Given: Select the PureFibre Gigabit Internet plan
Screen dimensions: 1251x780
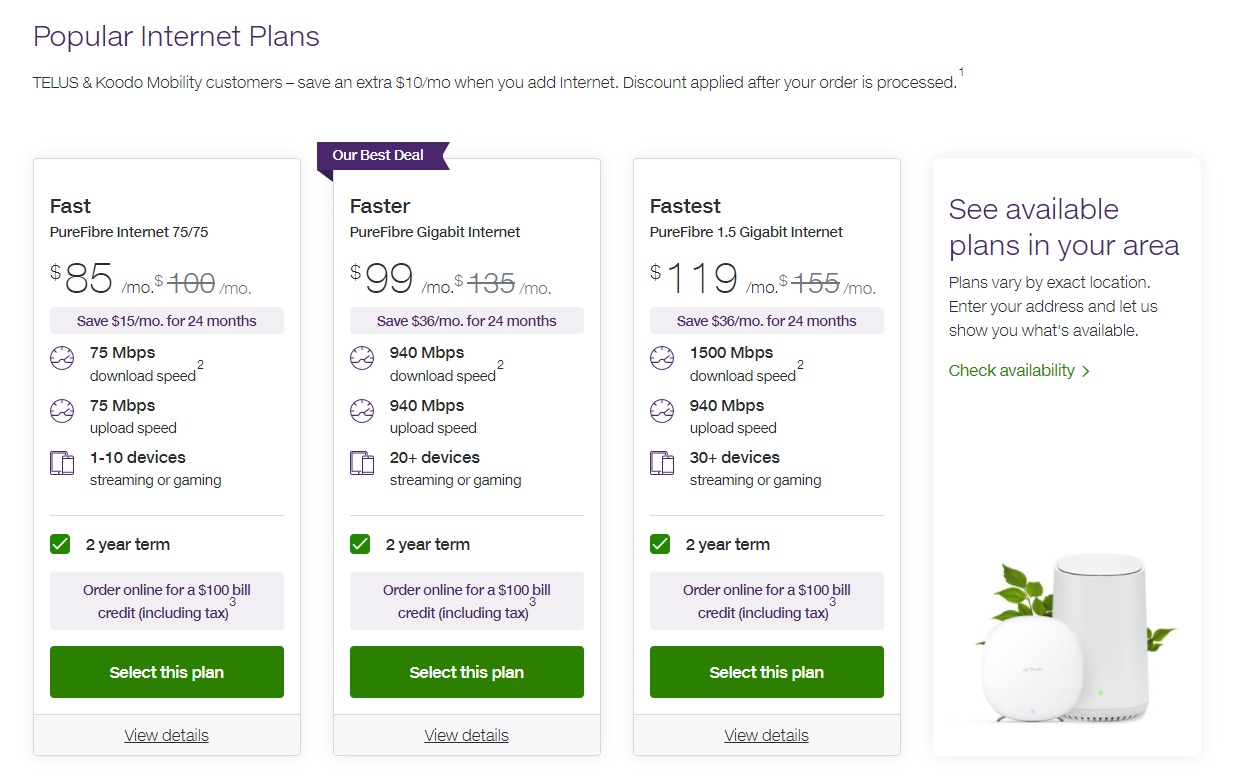Looking at the screenshot, I should 467,672.
